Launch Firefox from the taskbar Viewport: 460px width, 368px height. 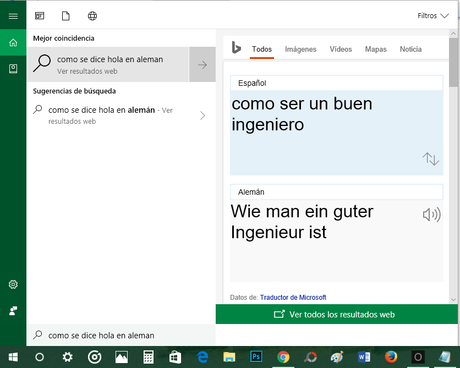391,357
